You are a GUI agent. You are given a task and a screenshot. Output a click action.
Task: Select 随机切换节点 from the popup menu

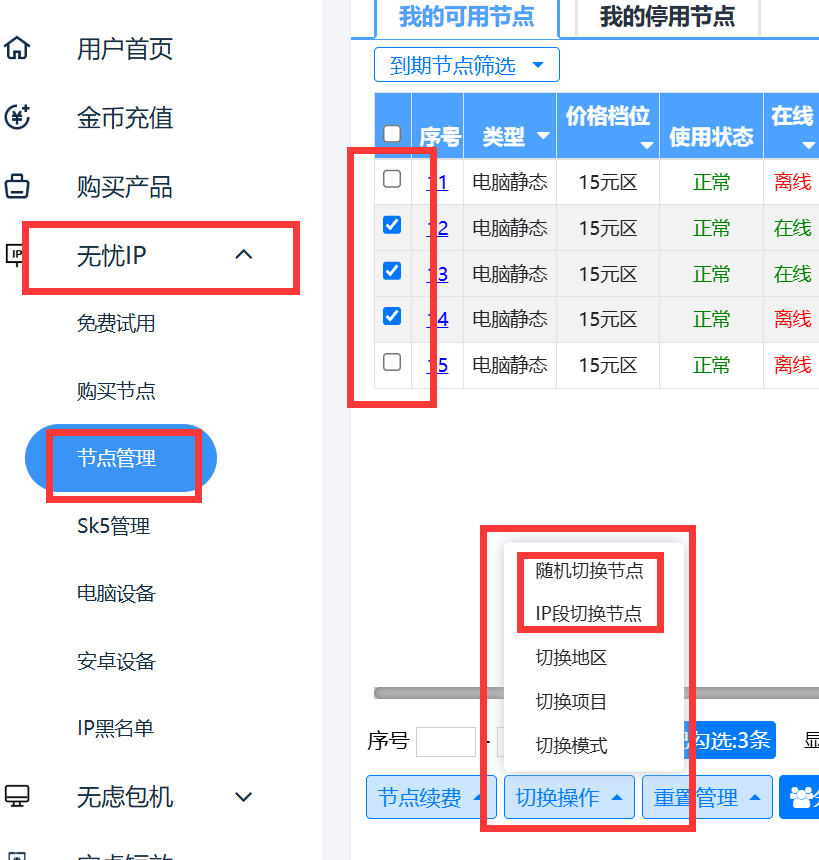pyautogui.click(x=589, y=570)
